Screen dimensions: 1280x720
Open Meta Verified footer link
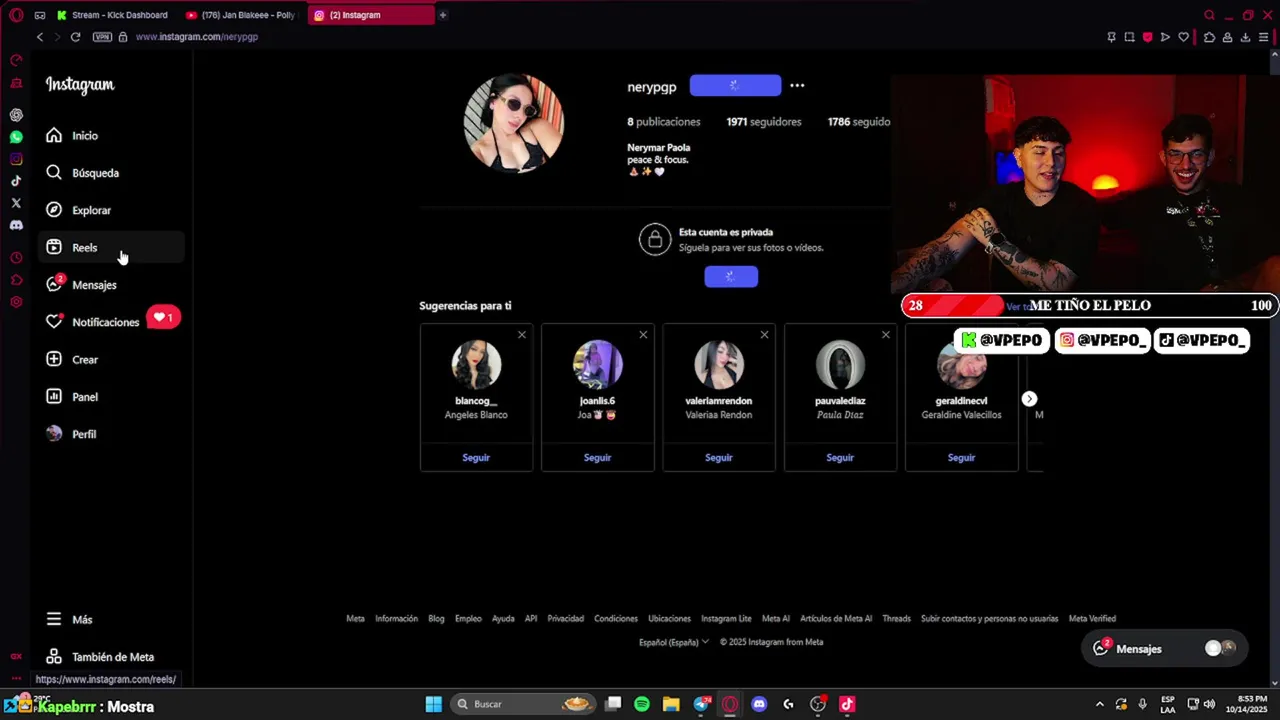[1092, 618]
